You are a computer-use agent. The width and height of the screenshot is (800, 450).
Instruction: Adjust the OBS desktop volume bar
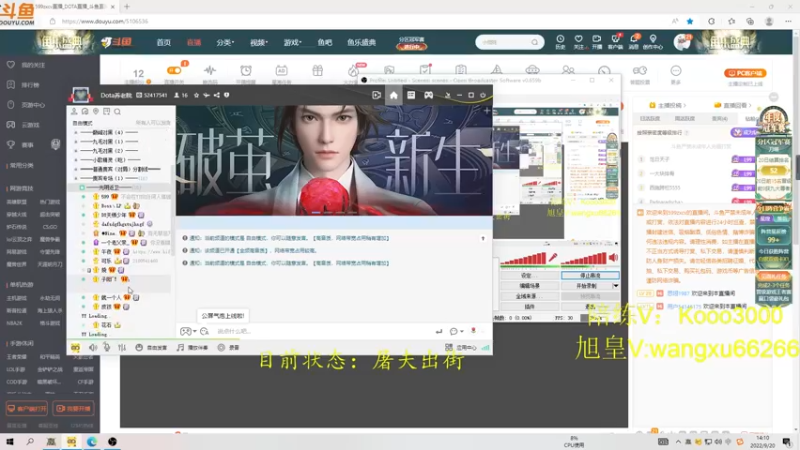point(584,259)
